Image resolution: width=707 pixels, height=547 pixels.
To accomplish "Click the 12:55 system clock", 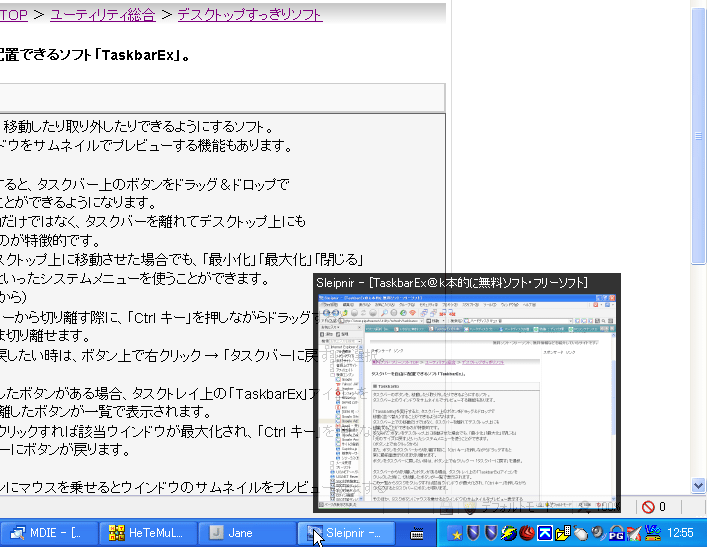I will 680,533.
